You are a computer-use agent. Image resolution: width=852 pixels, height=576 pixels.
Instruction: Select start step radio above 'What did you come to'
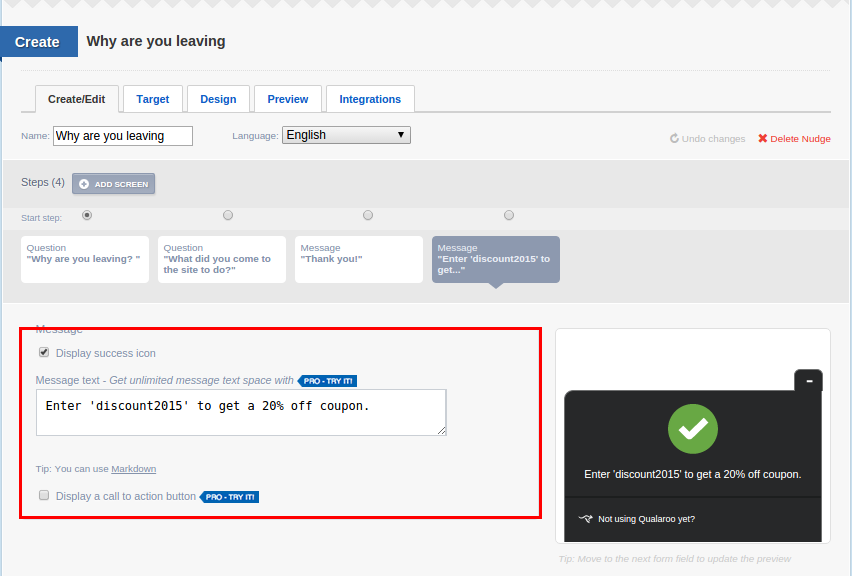coord(228,215)
